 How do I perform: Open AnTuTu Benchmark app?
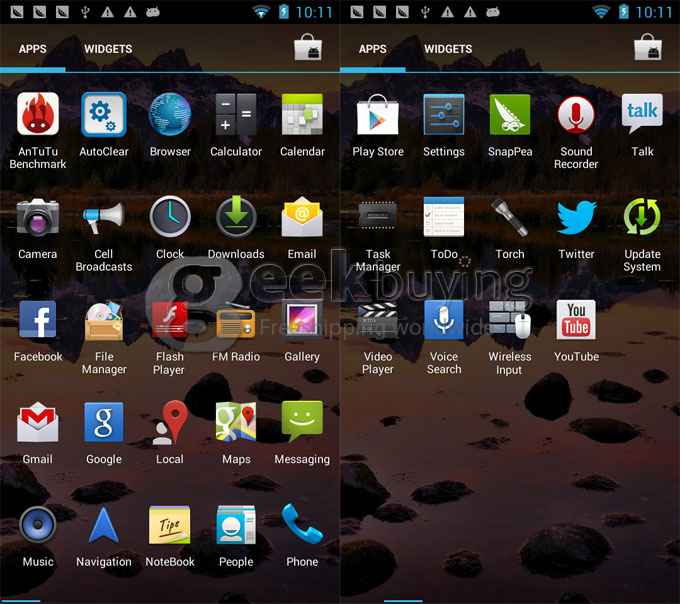(x=38, y=114)
